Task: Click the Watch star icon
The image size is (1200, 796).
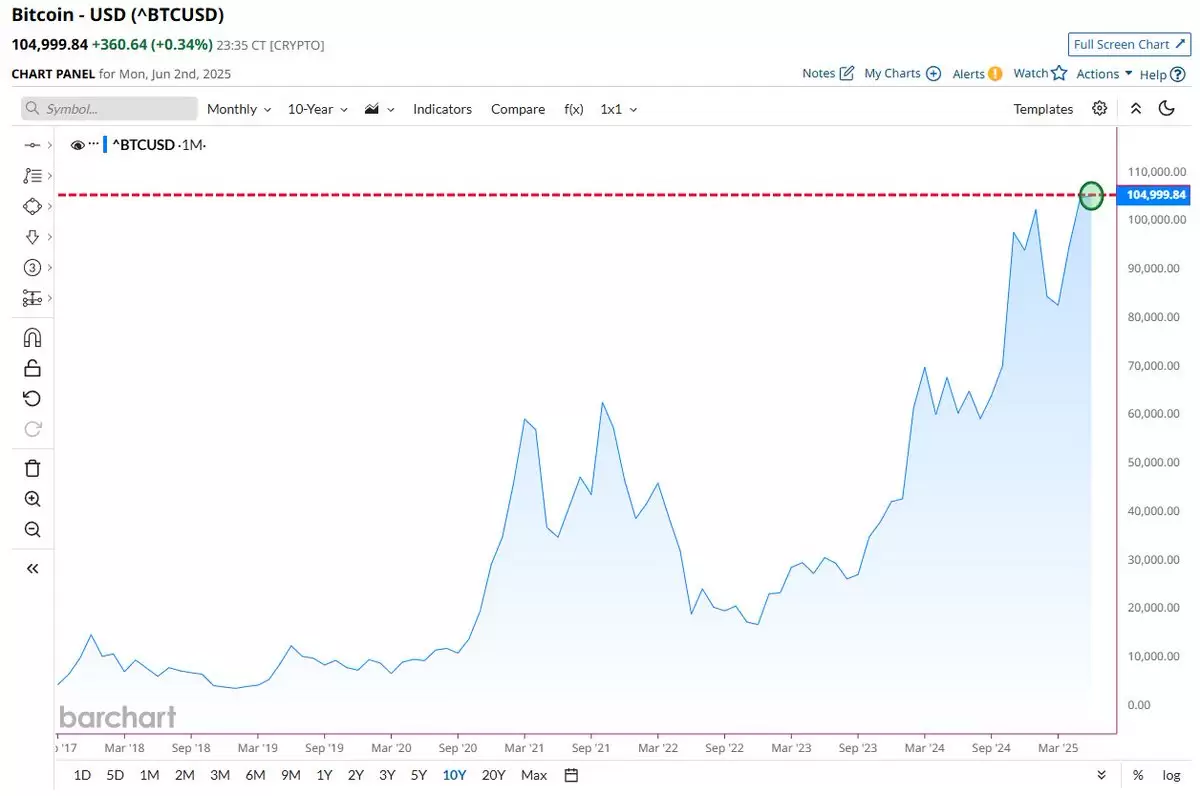Action: [1059, 73]
